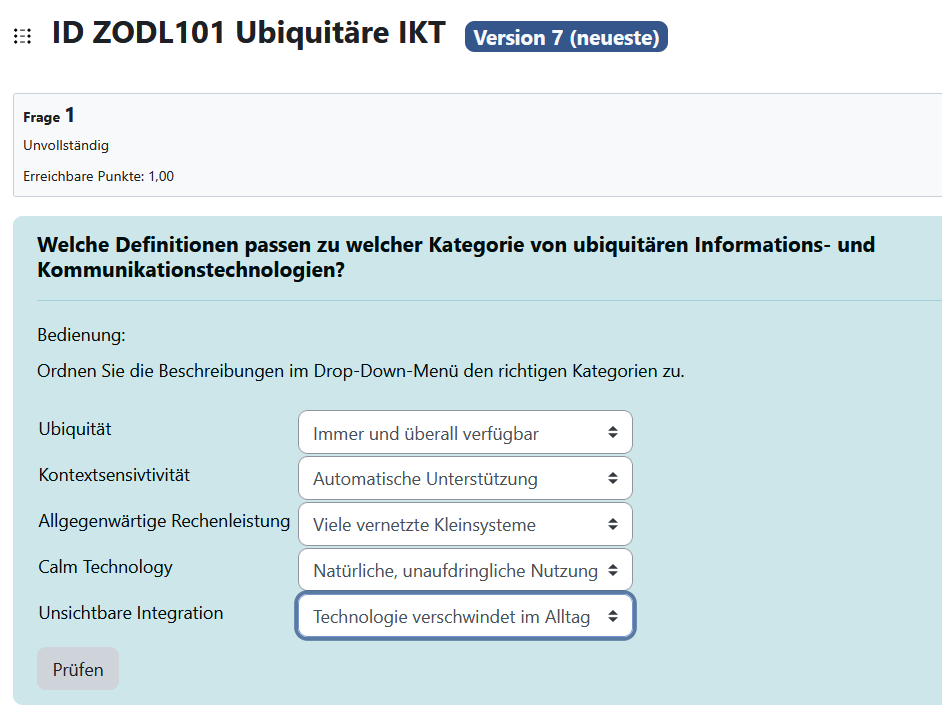
Task: Click the grid drag handle icon beside the title
Action: [22, 37]
